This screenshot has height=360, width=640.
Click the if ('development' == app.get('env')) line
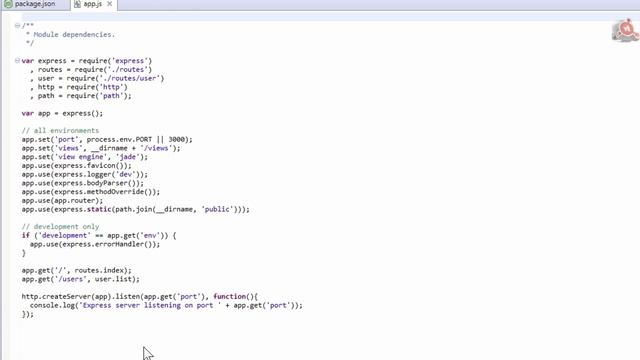click(99, 236)
